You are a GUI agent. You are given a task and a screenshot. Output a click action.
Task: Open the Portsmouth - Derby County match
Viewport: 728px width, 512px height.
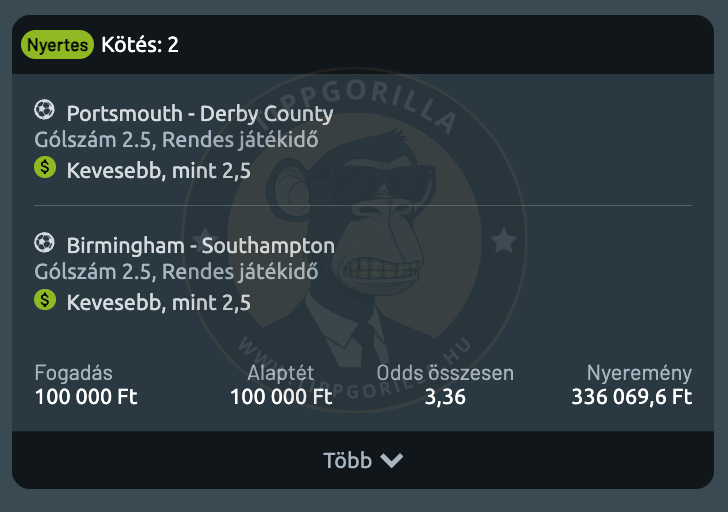pos(200,113)
